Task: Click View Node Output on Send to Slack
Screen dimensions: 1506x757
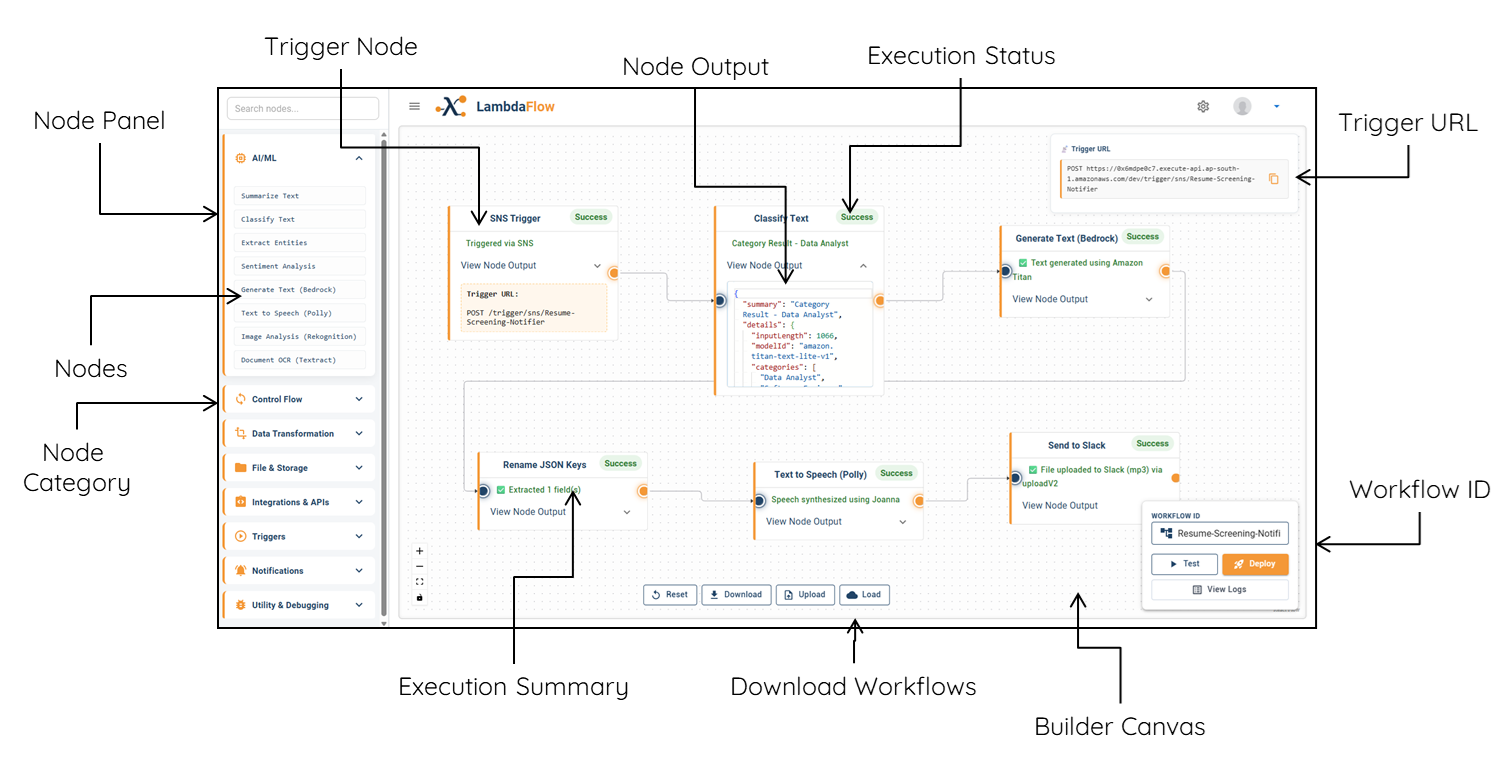Action: (x=1060, y=506)
